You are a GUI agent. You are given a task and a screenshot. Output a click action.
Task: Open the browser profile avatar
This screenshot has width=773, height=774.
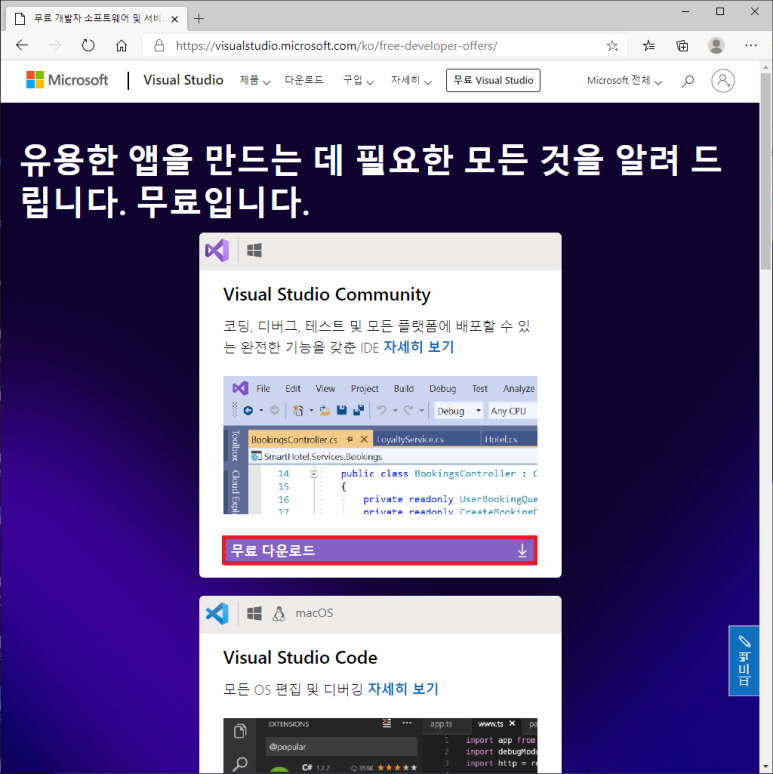pyautogui.click(x=716, y=45)
